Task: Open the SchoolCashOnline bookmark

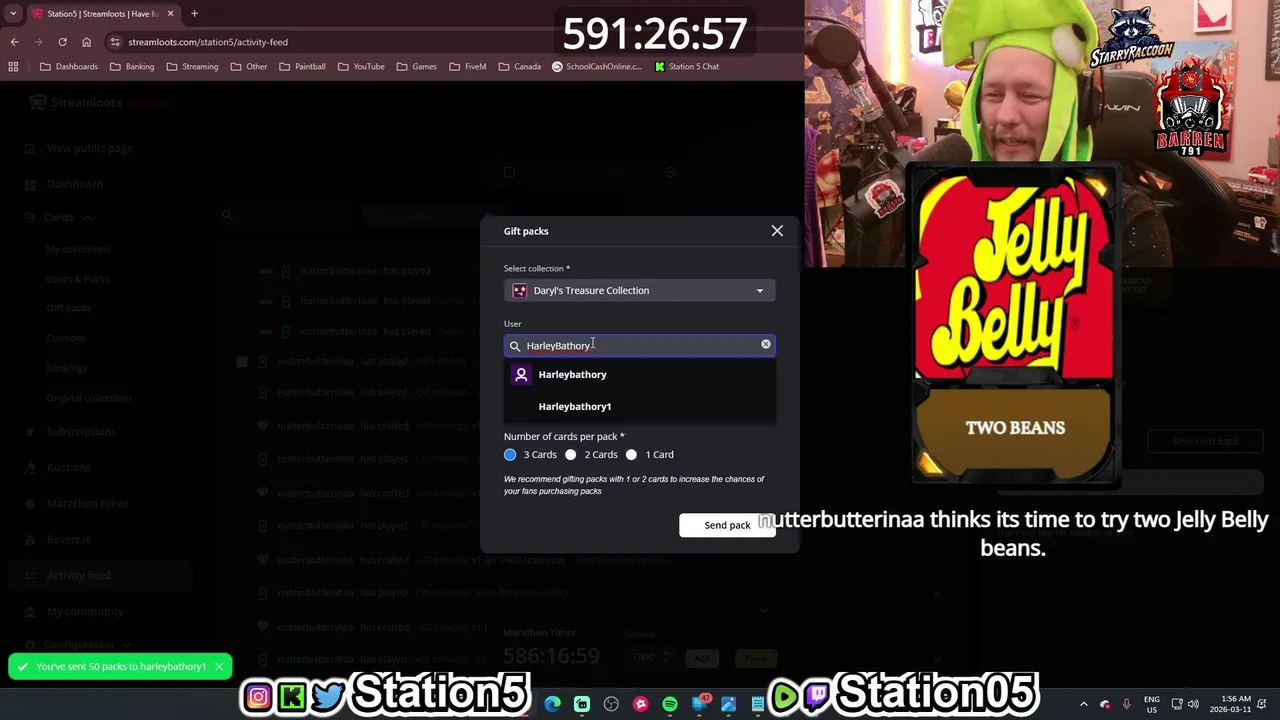Action: 597,67
